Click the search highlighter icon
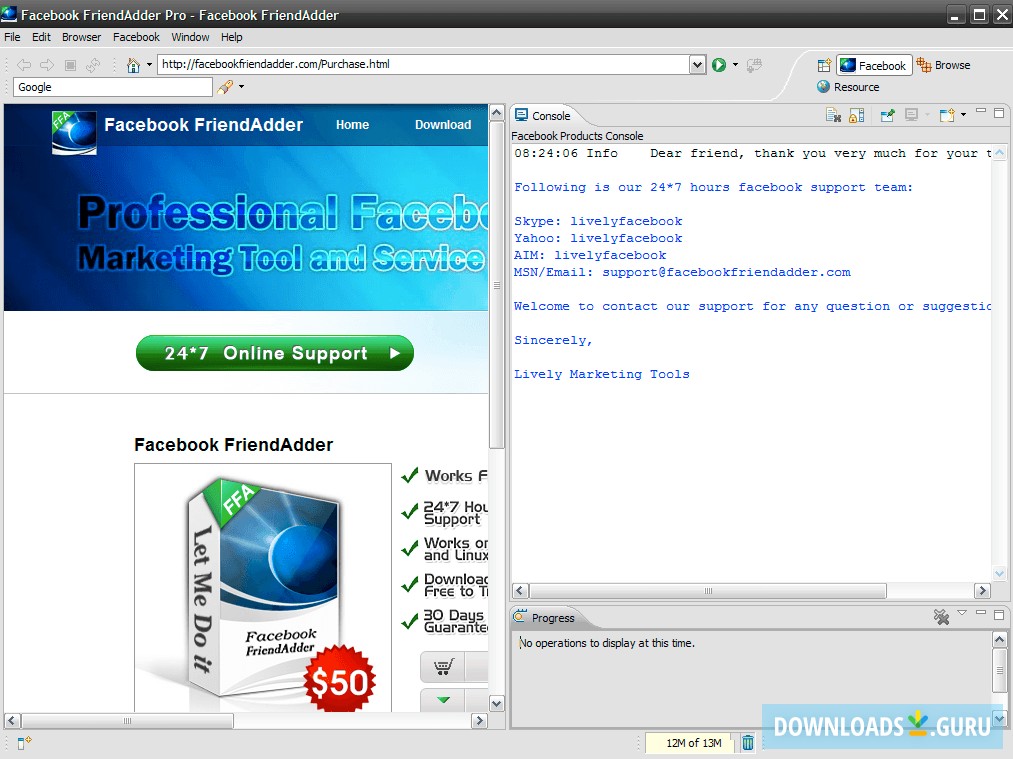Screen dimensions: 1013x759 (225, 87)
